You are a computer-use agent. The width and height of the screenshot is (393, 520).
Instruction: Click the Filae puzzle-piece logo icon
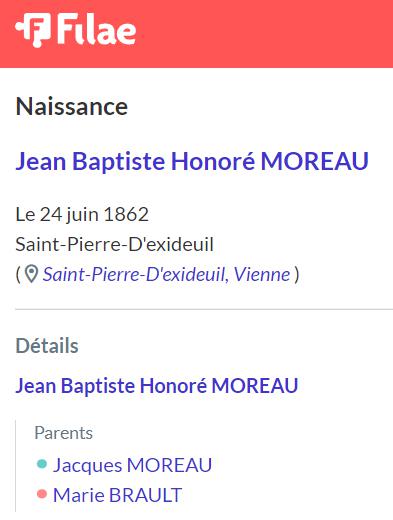(x=33, y=30)
